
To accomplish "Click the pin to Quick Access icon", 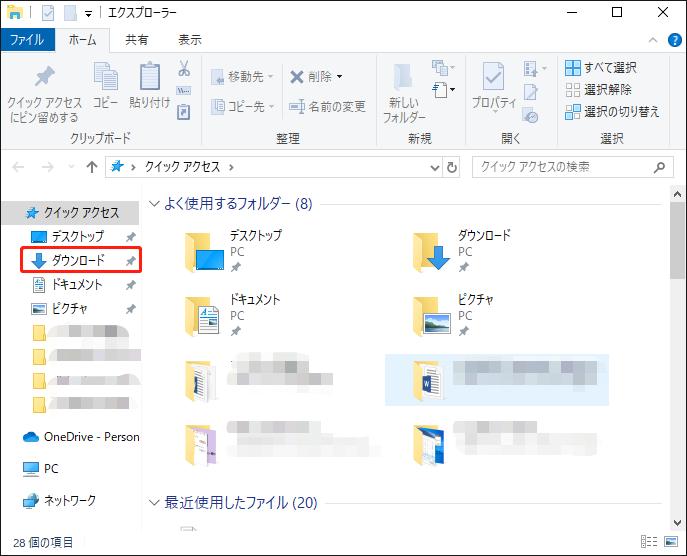I will pos(44,77).
